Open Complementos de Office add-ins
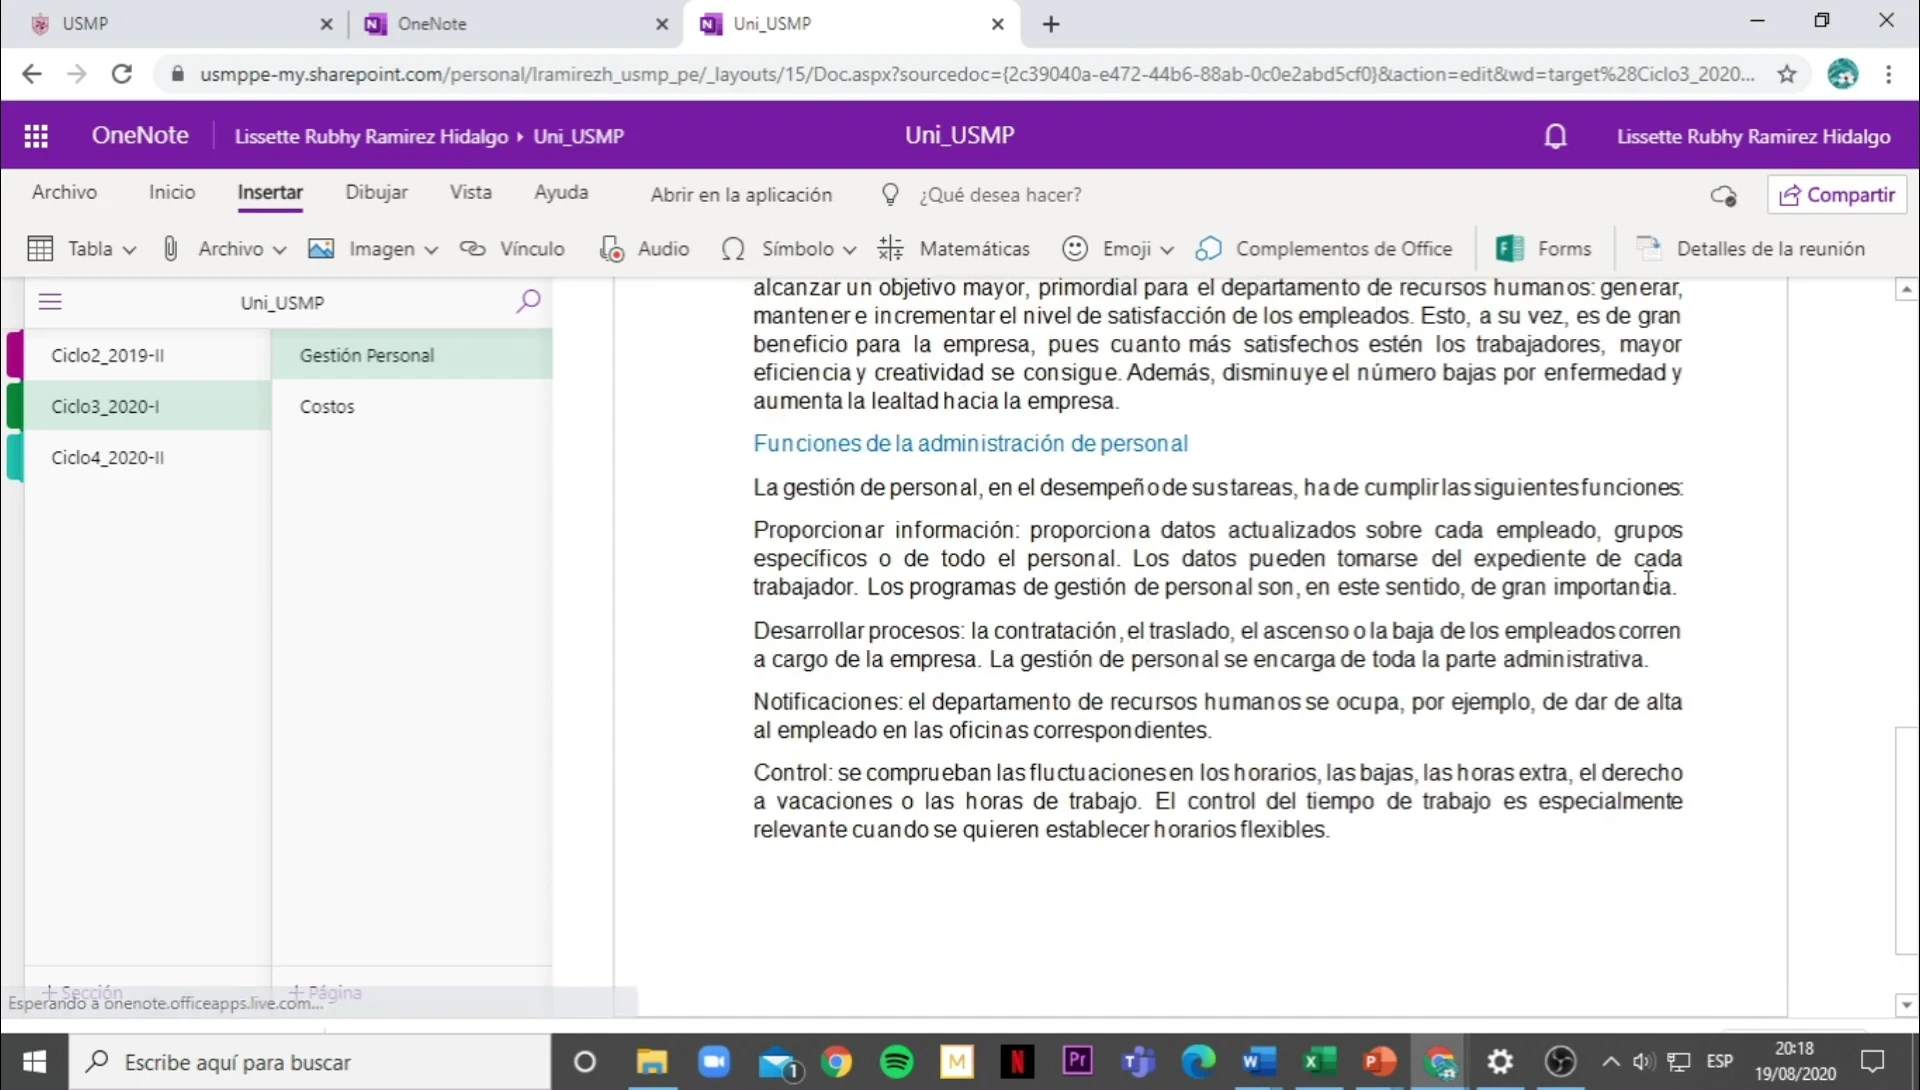Viewport: 1920px width, 1090px height. 1324,249
